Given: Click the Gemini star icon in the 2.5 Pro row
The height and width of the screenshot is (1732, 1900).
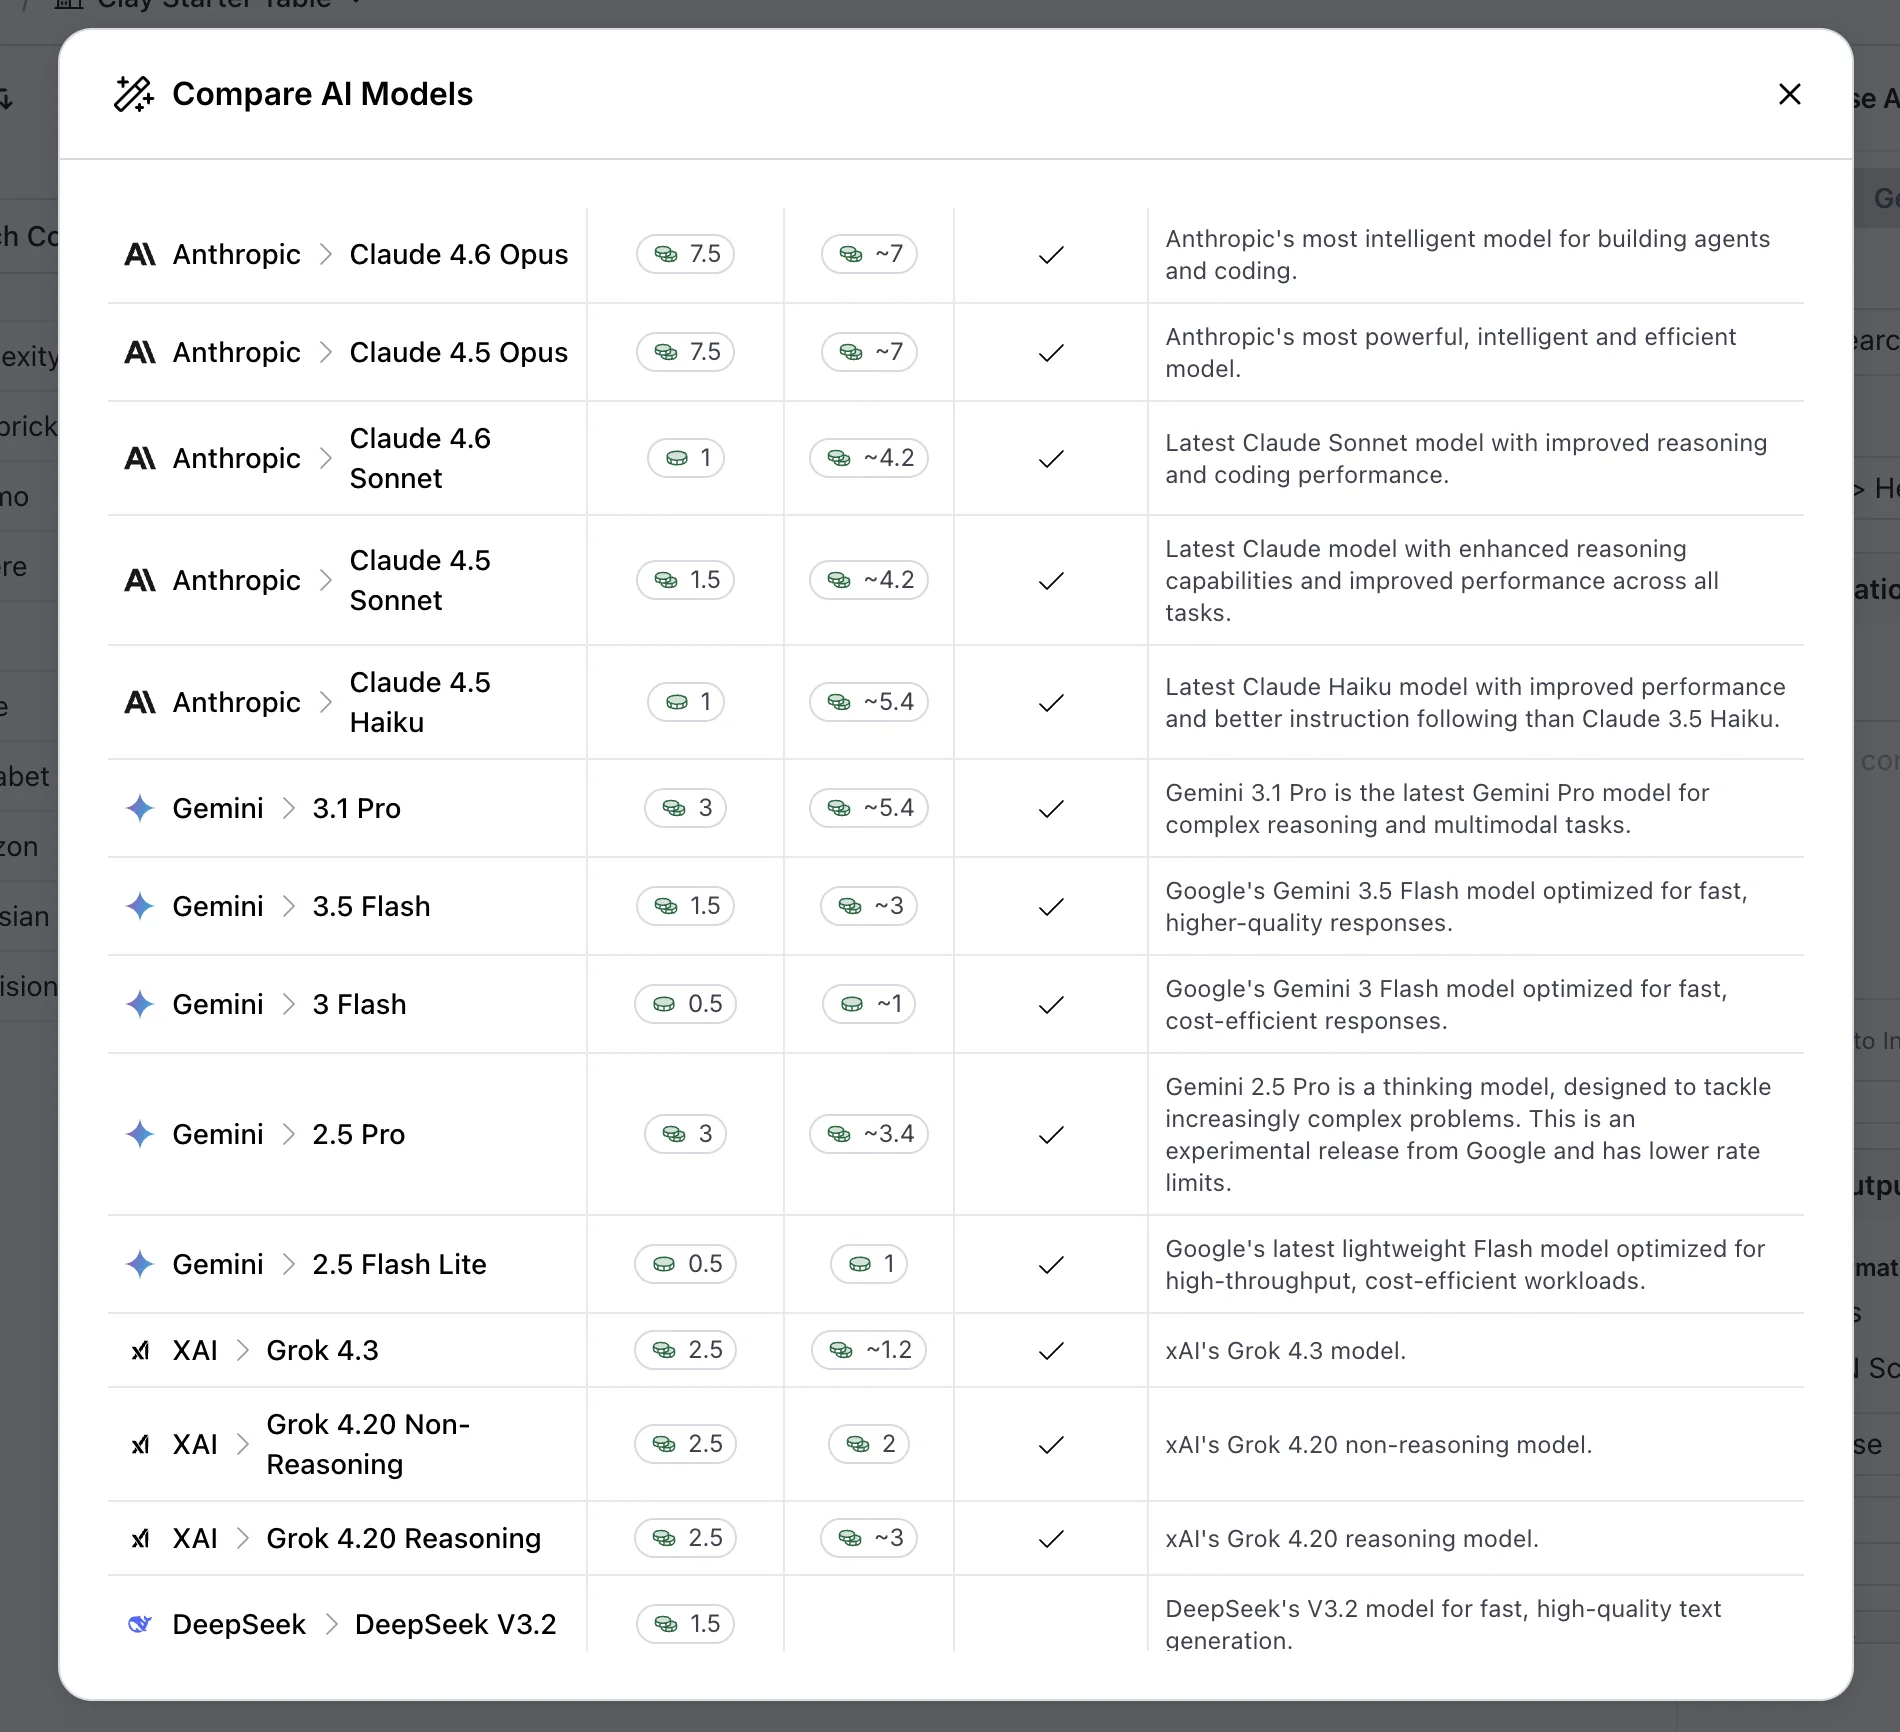Looking at the screenshot, I should point(140,1134).
